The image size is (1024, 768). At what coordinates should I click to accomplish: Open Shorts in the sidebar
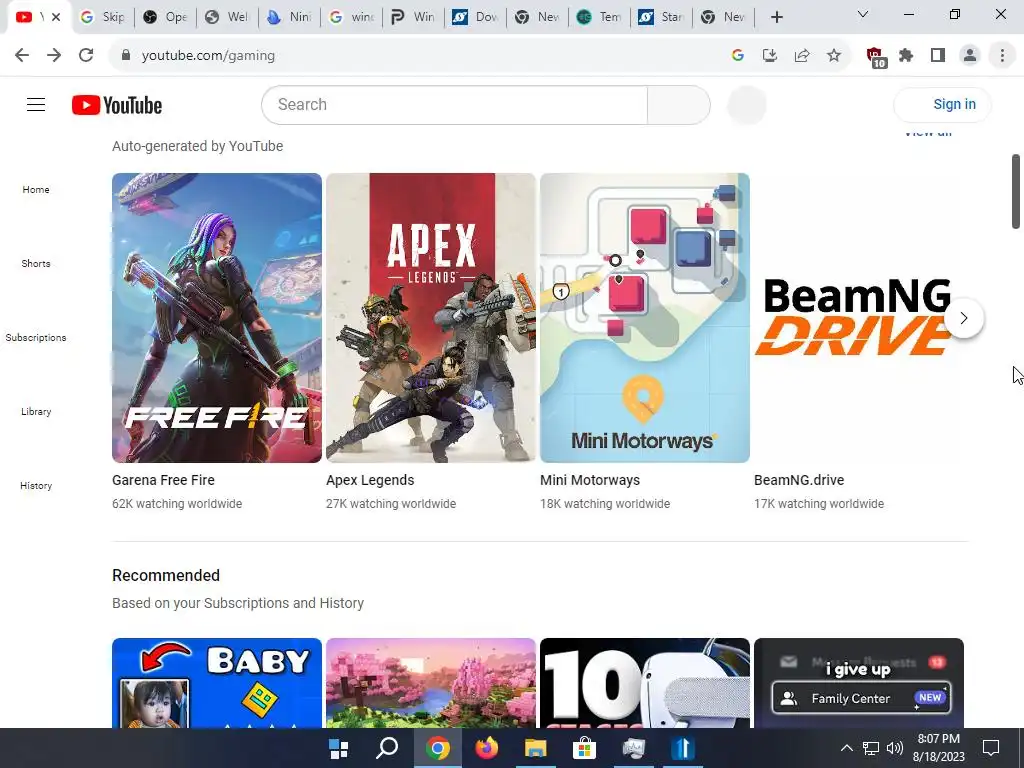click(36, 263)
